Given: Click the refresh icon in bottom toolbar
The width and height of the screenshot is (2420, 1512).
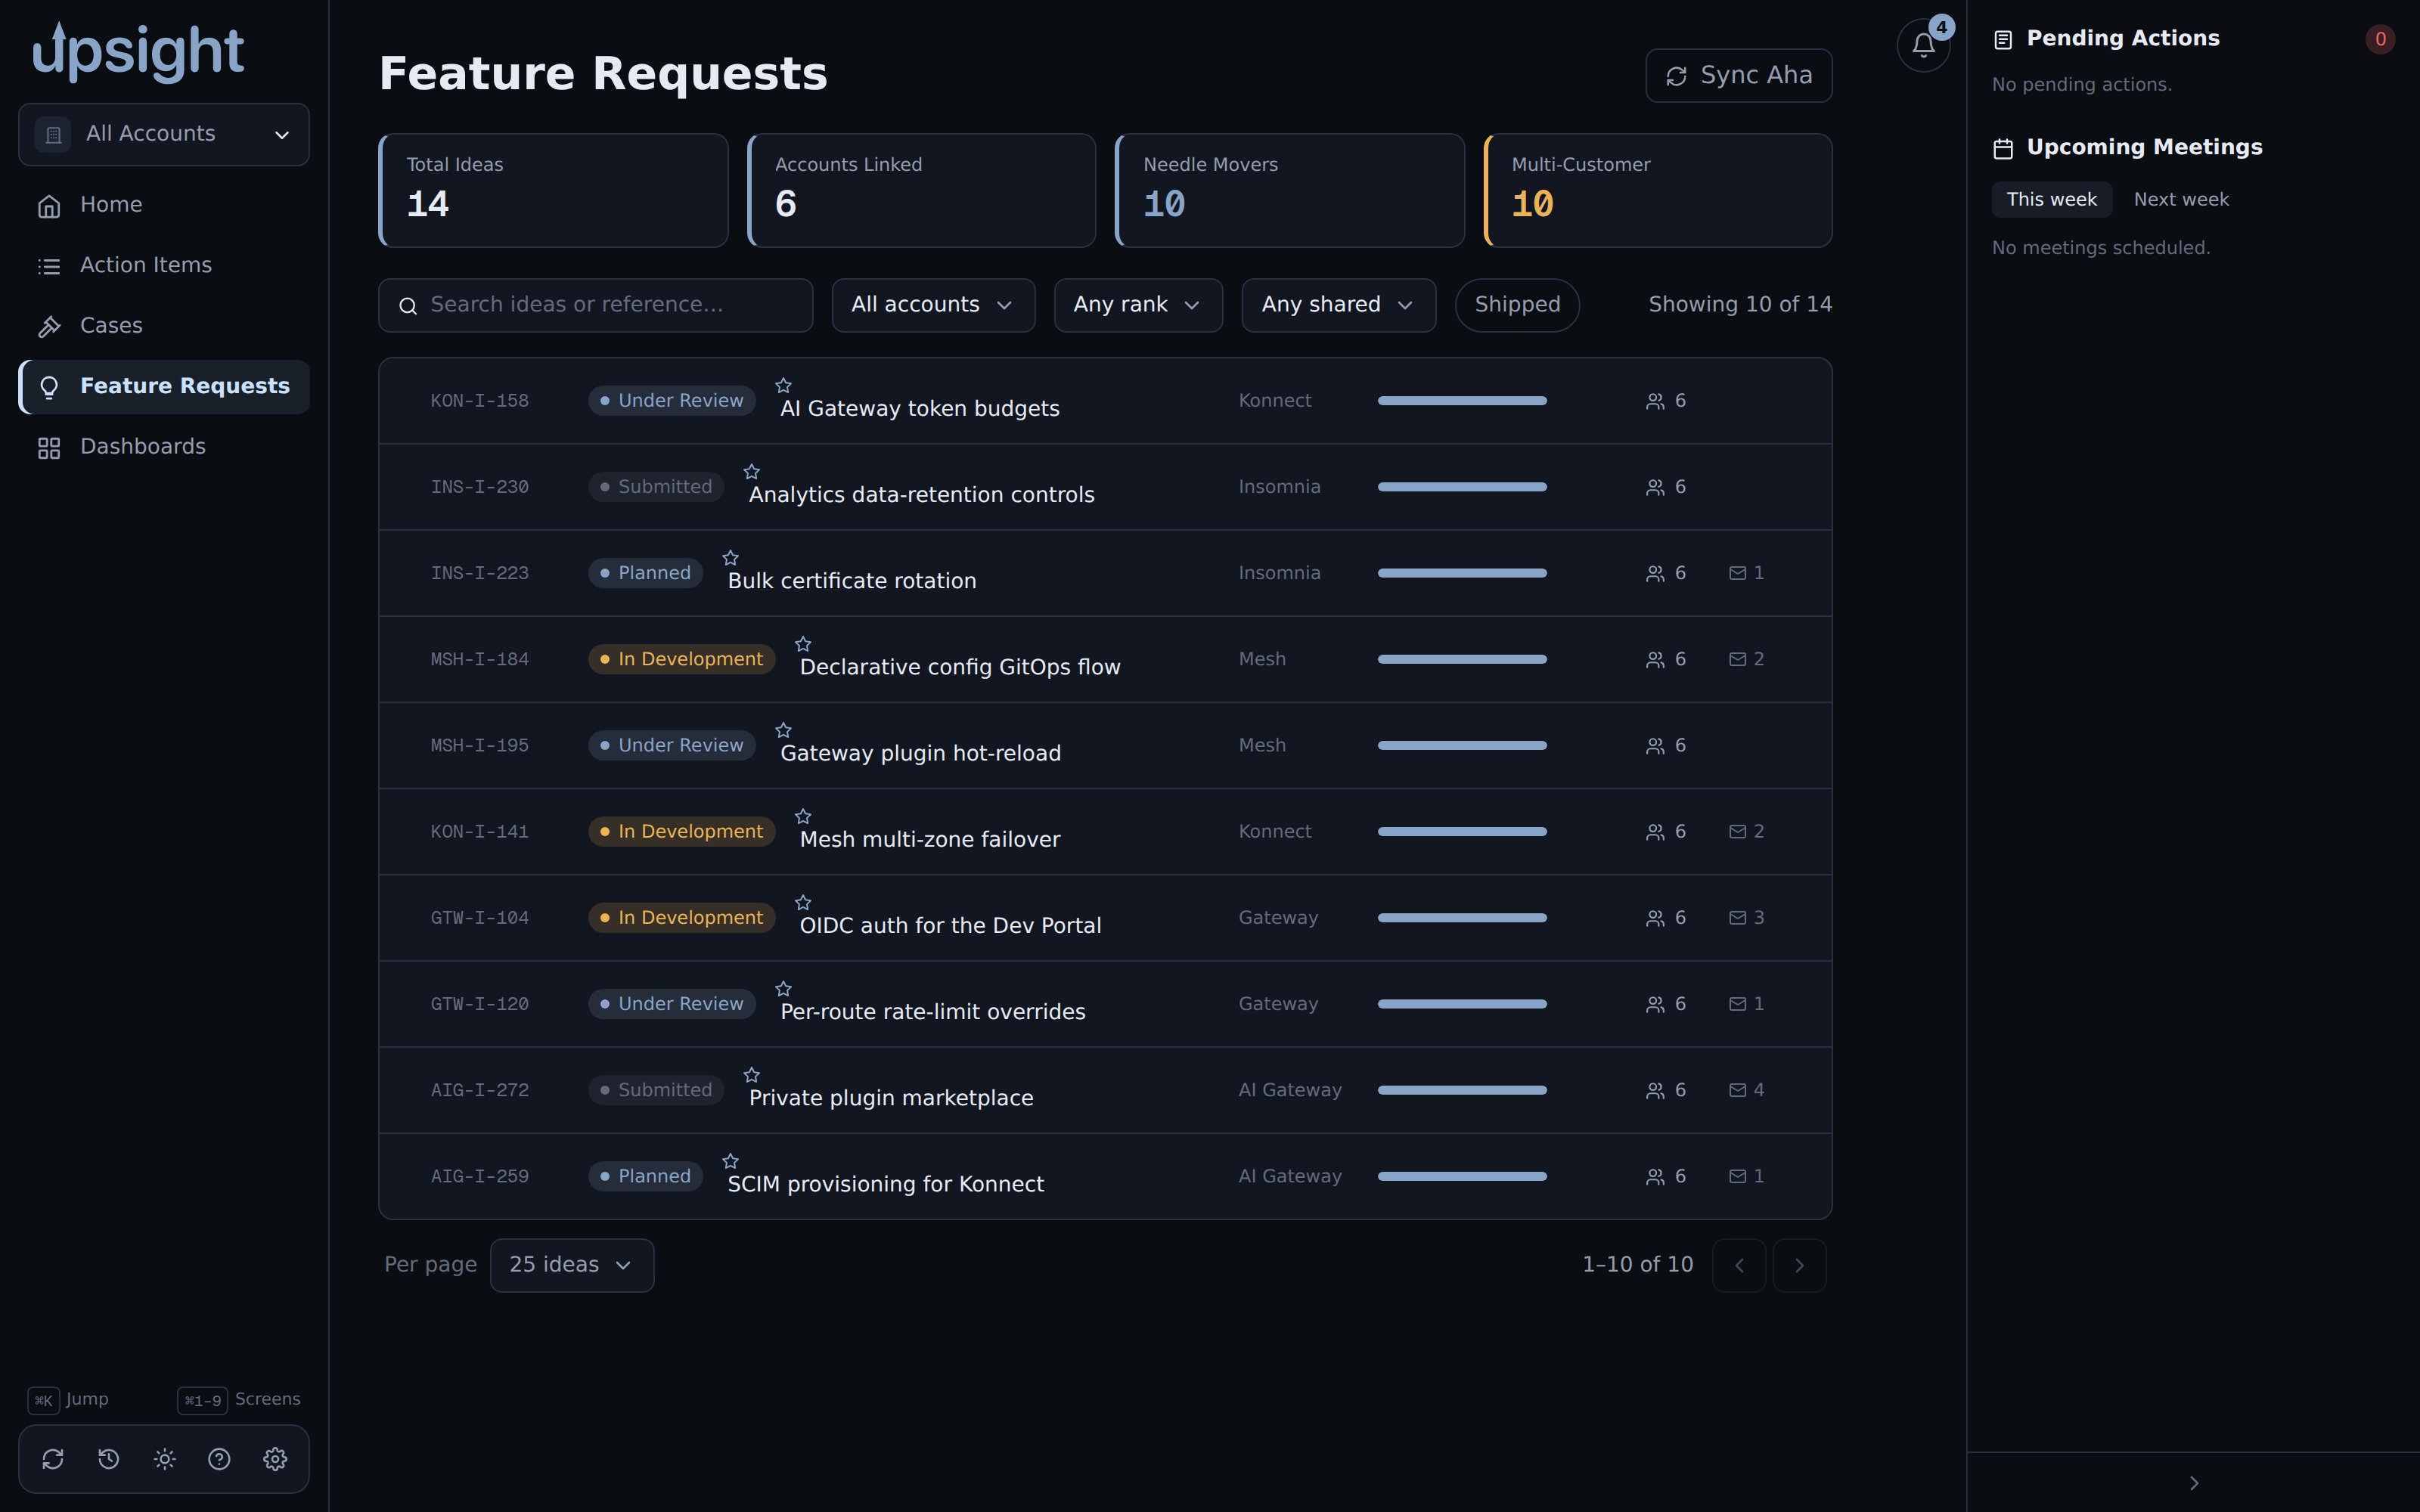Looking at the screenshot, I should pos(53,1459).
